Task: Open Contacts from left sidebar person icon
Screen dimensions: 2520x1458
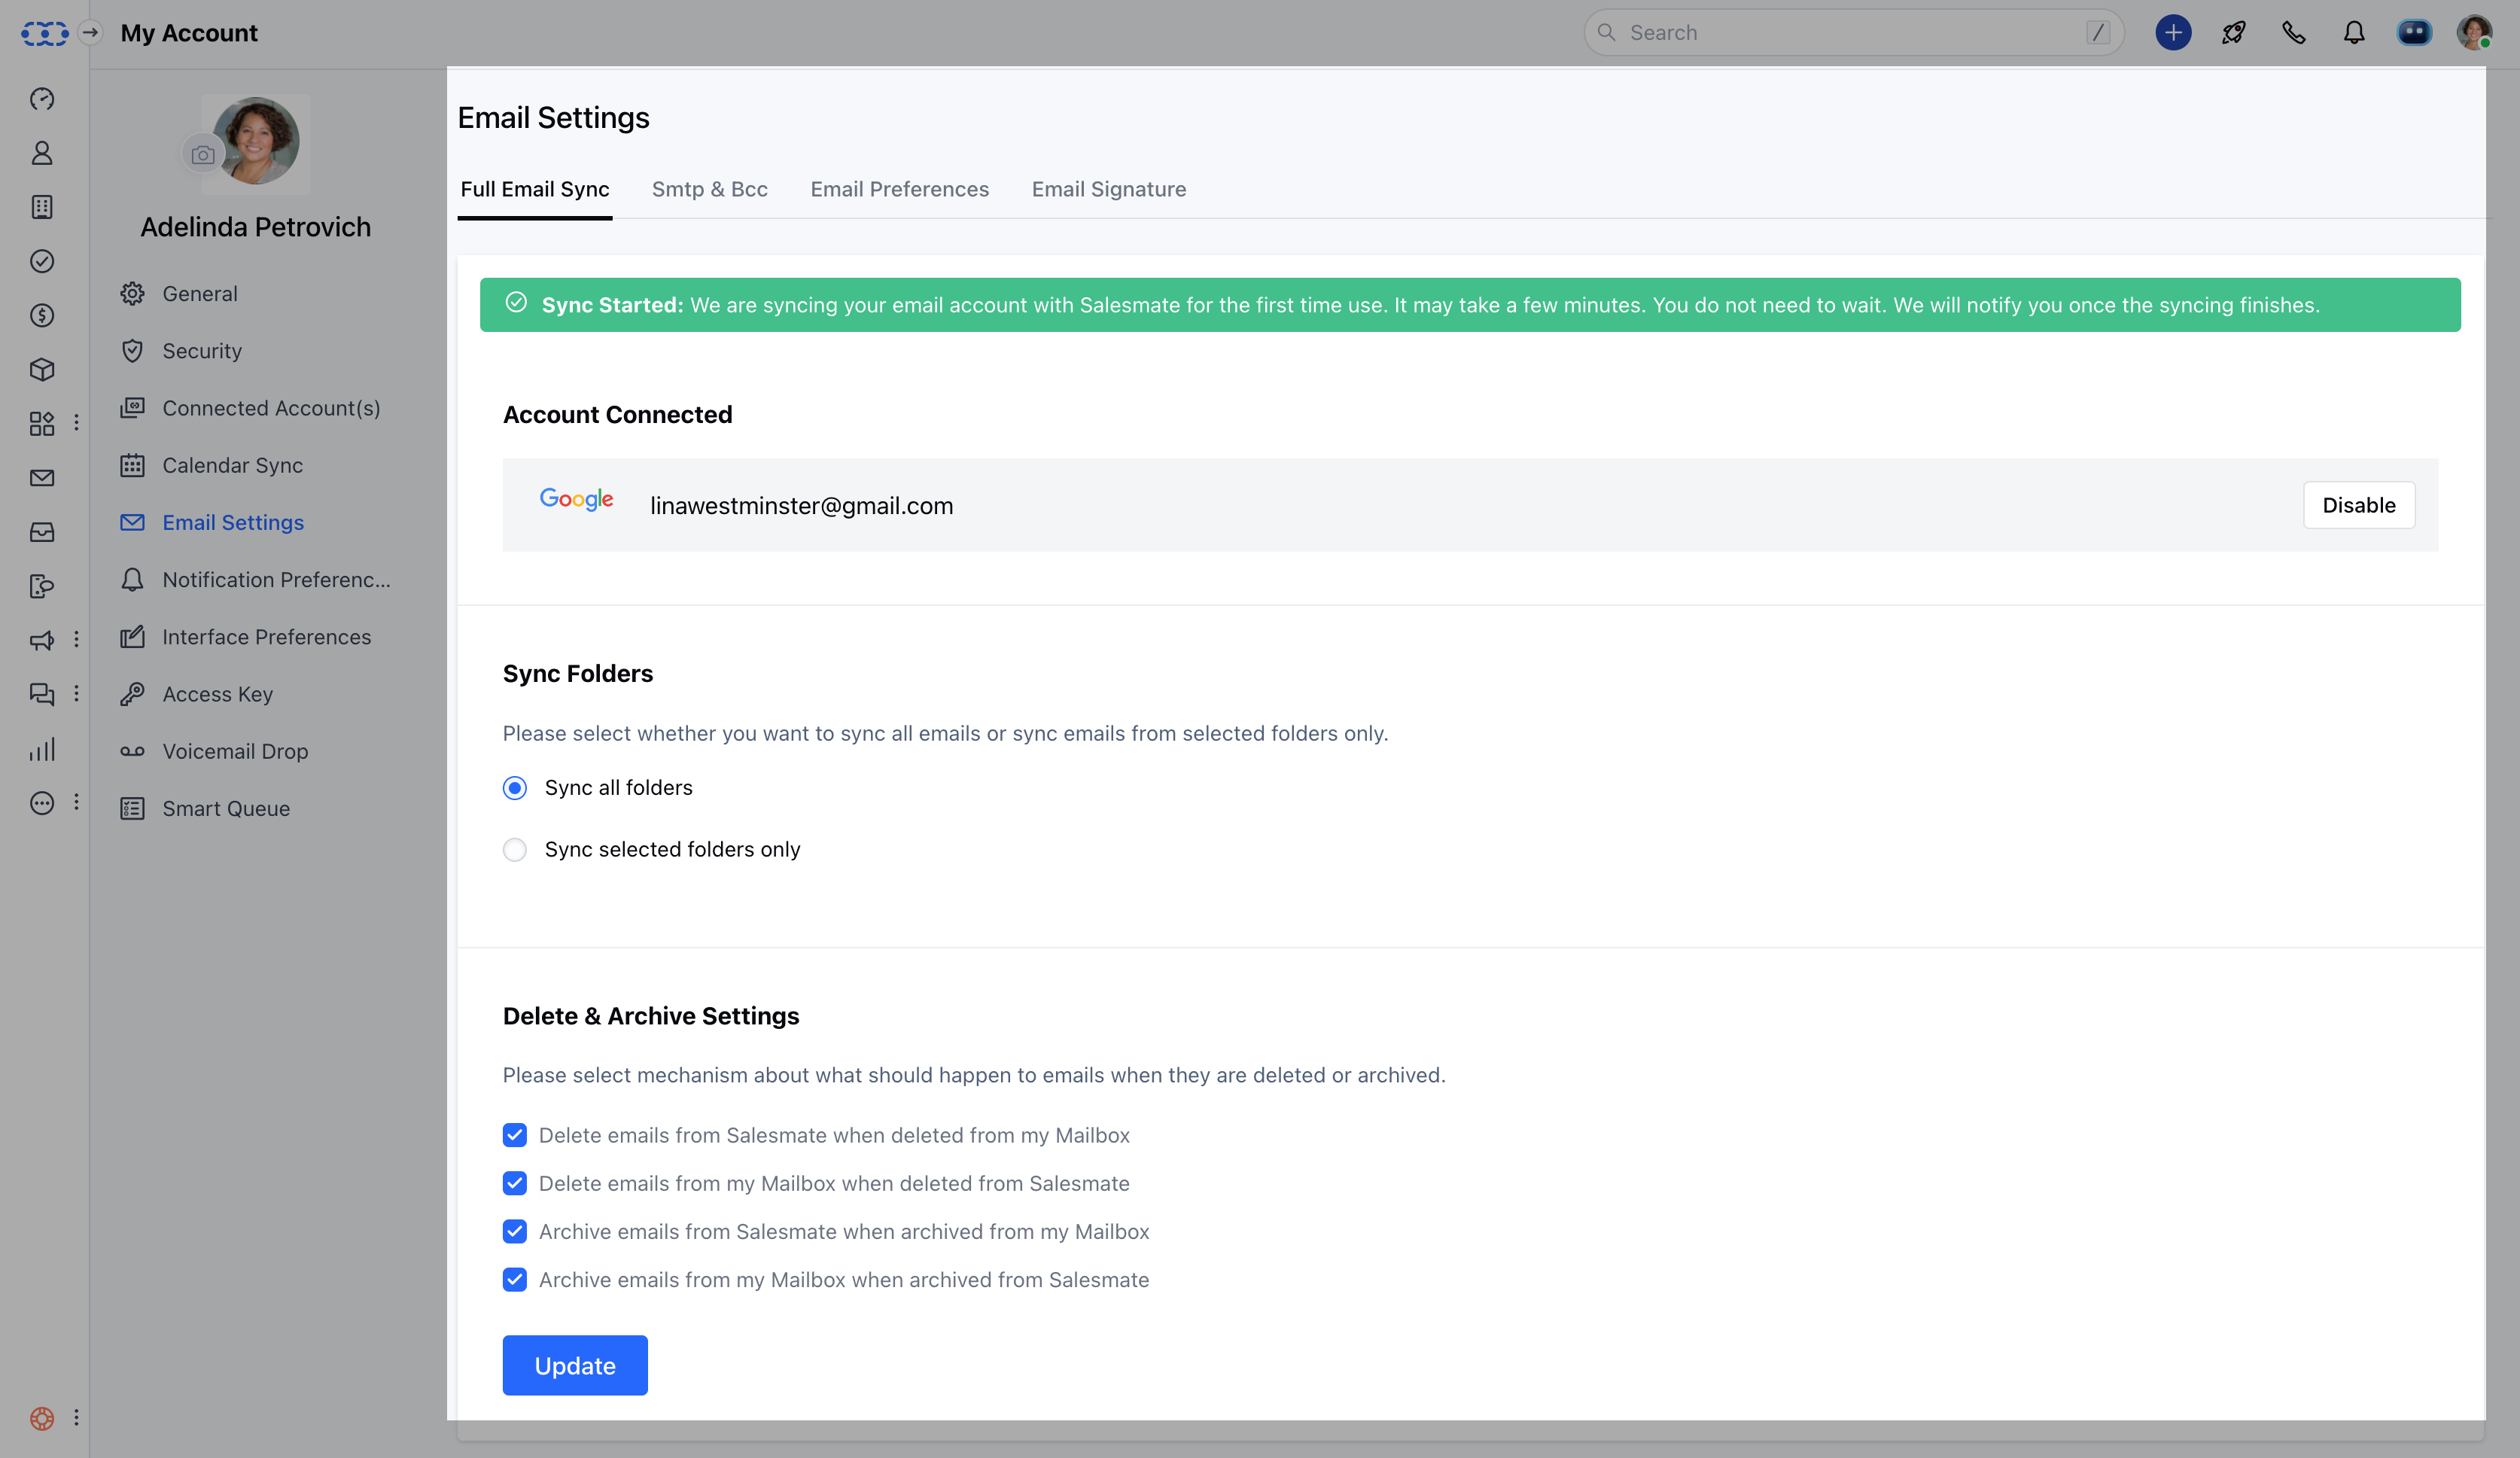Action: (42, 153)
